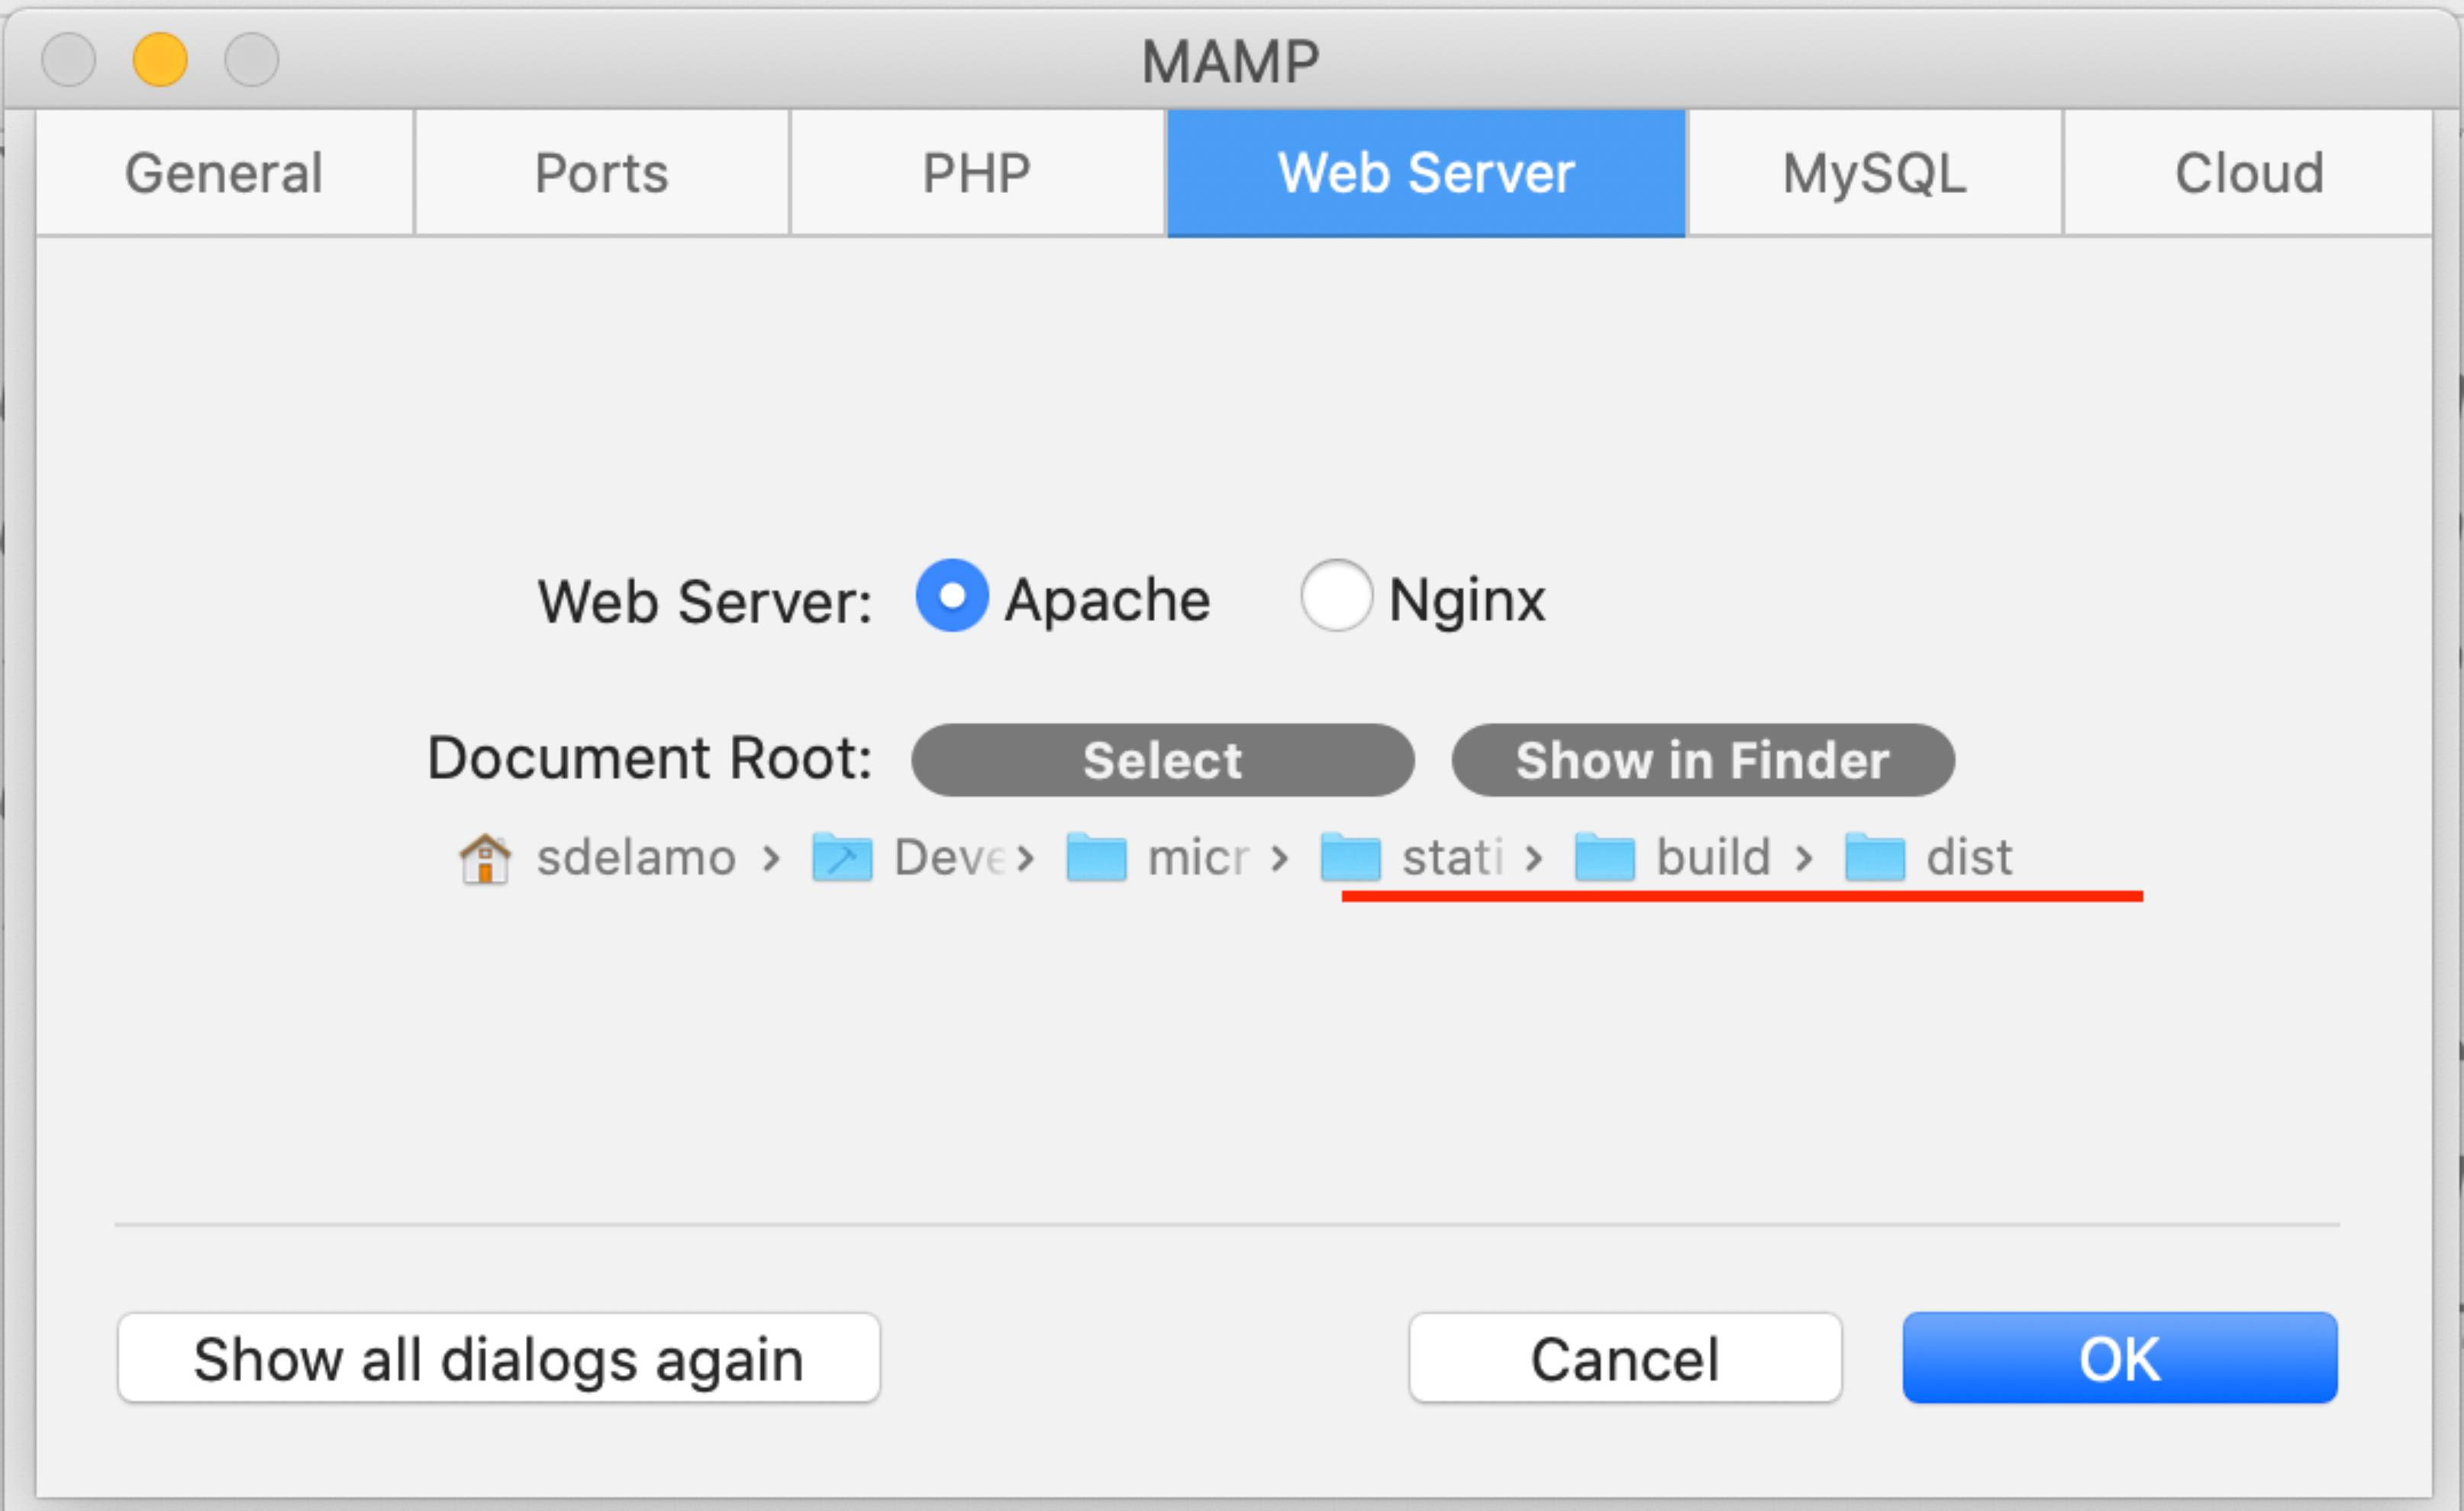Image resolution: width=2464 pixels, height=1511 pixels.
Task: Open the MySQL settings tab
Action: point(1874,173)
